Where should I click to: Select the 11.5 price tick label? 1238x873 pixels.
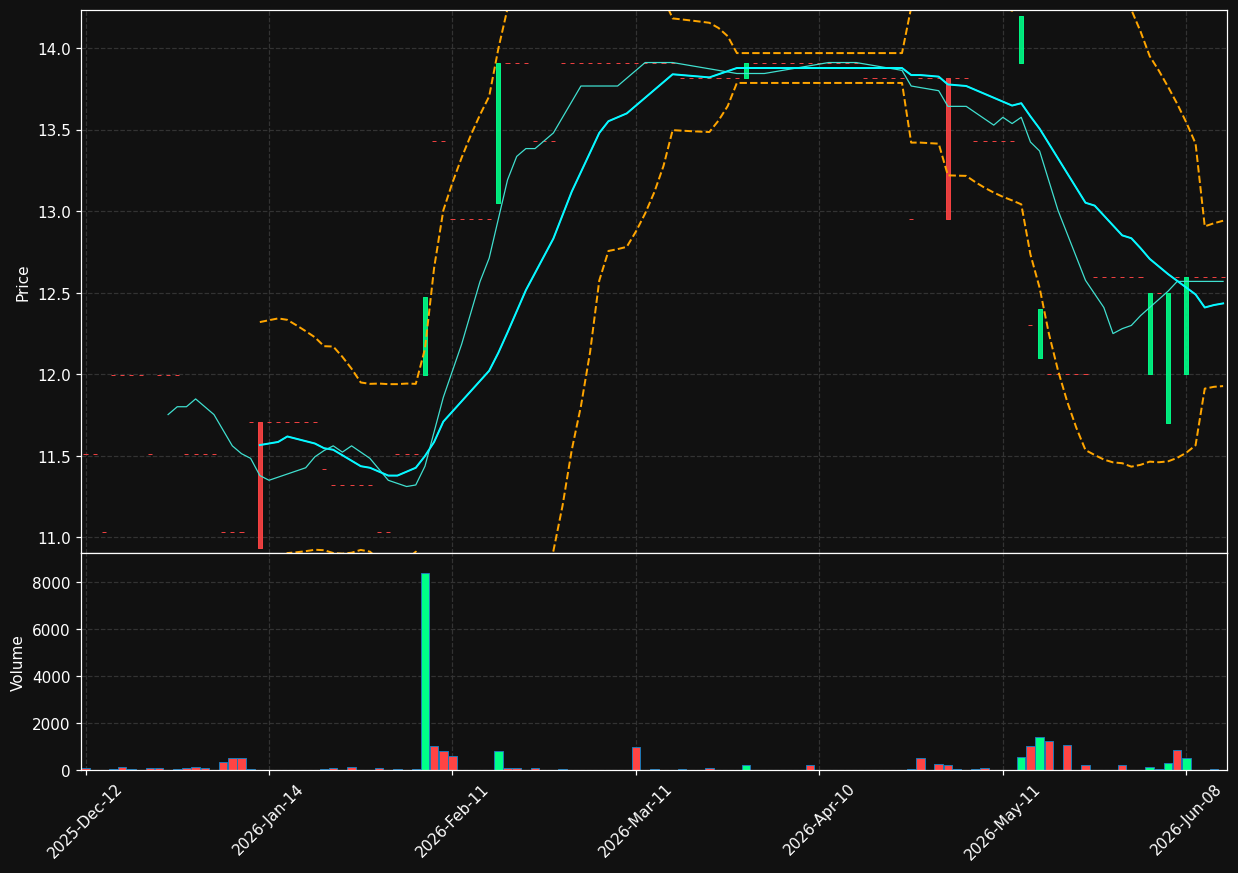click(x=54, y=457)
